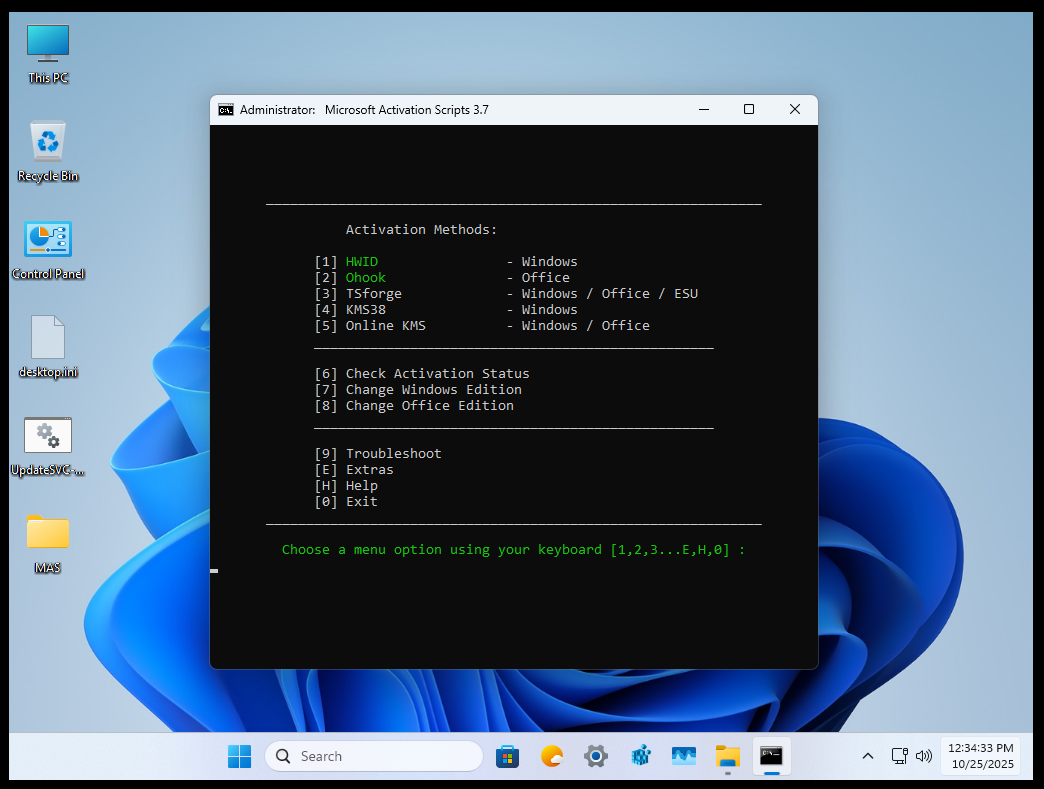Click the Exit menu line

pos(346,501)
